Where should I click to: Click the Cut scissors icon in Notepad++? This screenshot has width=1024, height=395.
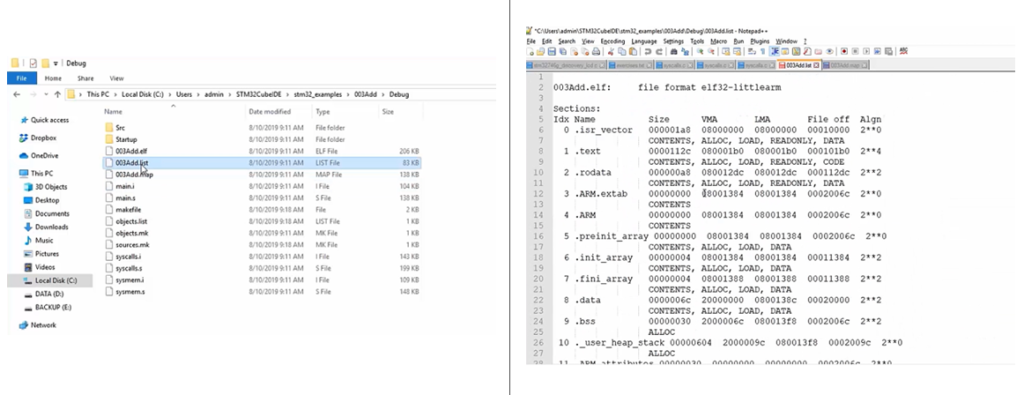pos(611,51)
